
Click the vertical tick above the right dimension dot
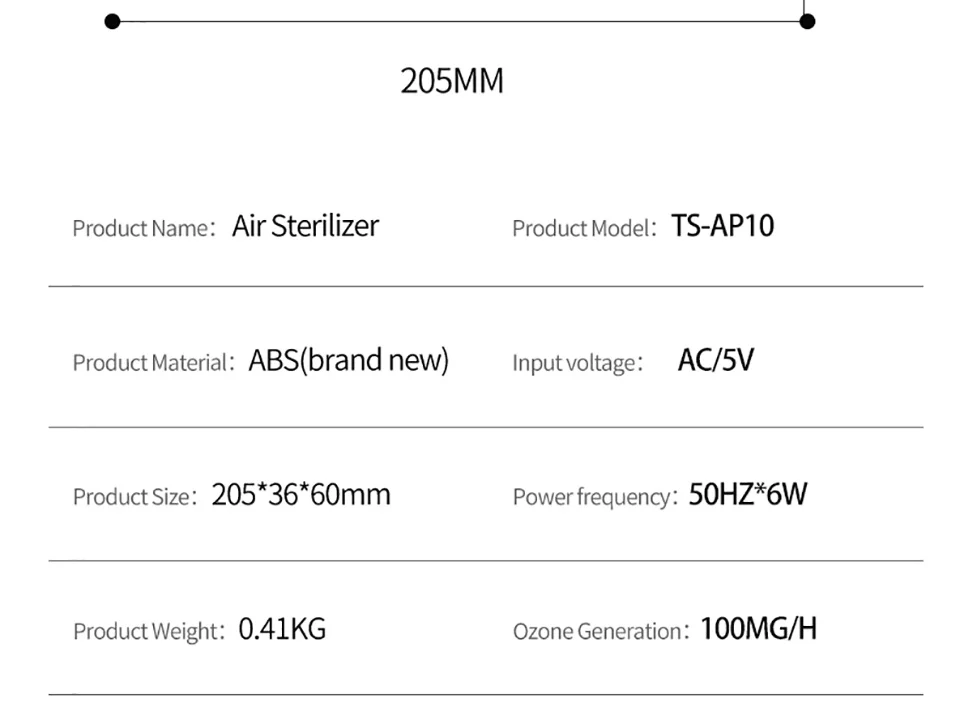(x=804, y=5)
